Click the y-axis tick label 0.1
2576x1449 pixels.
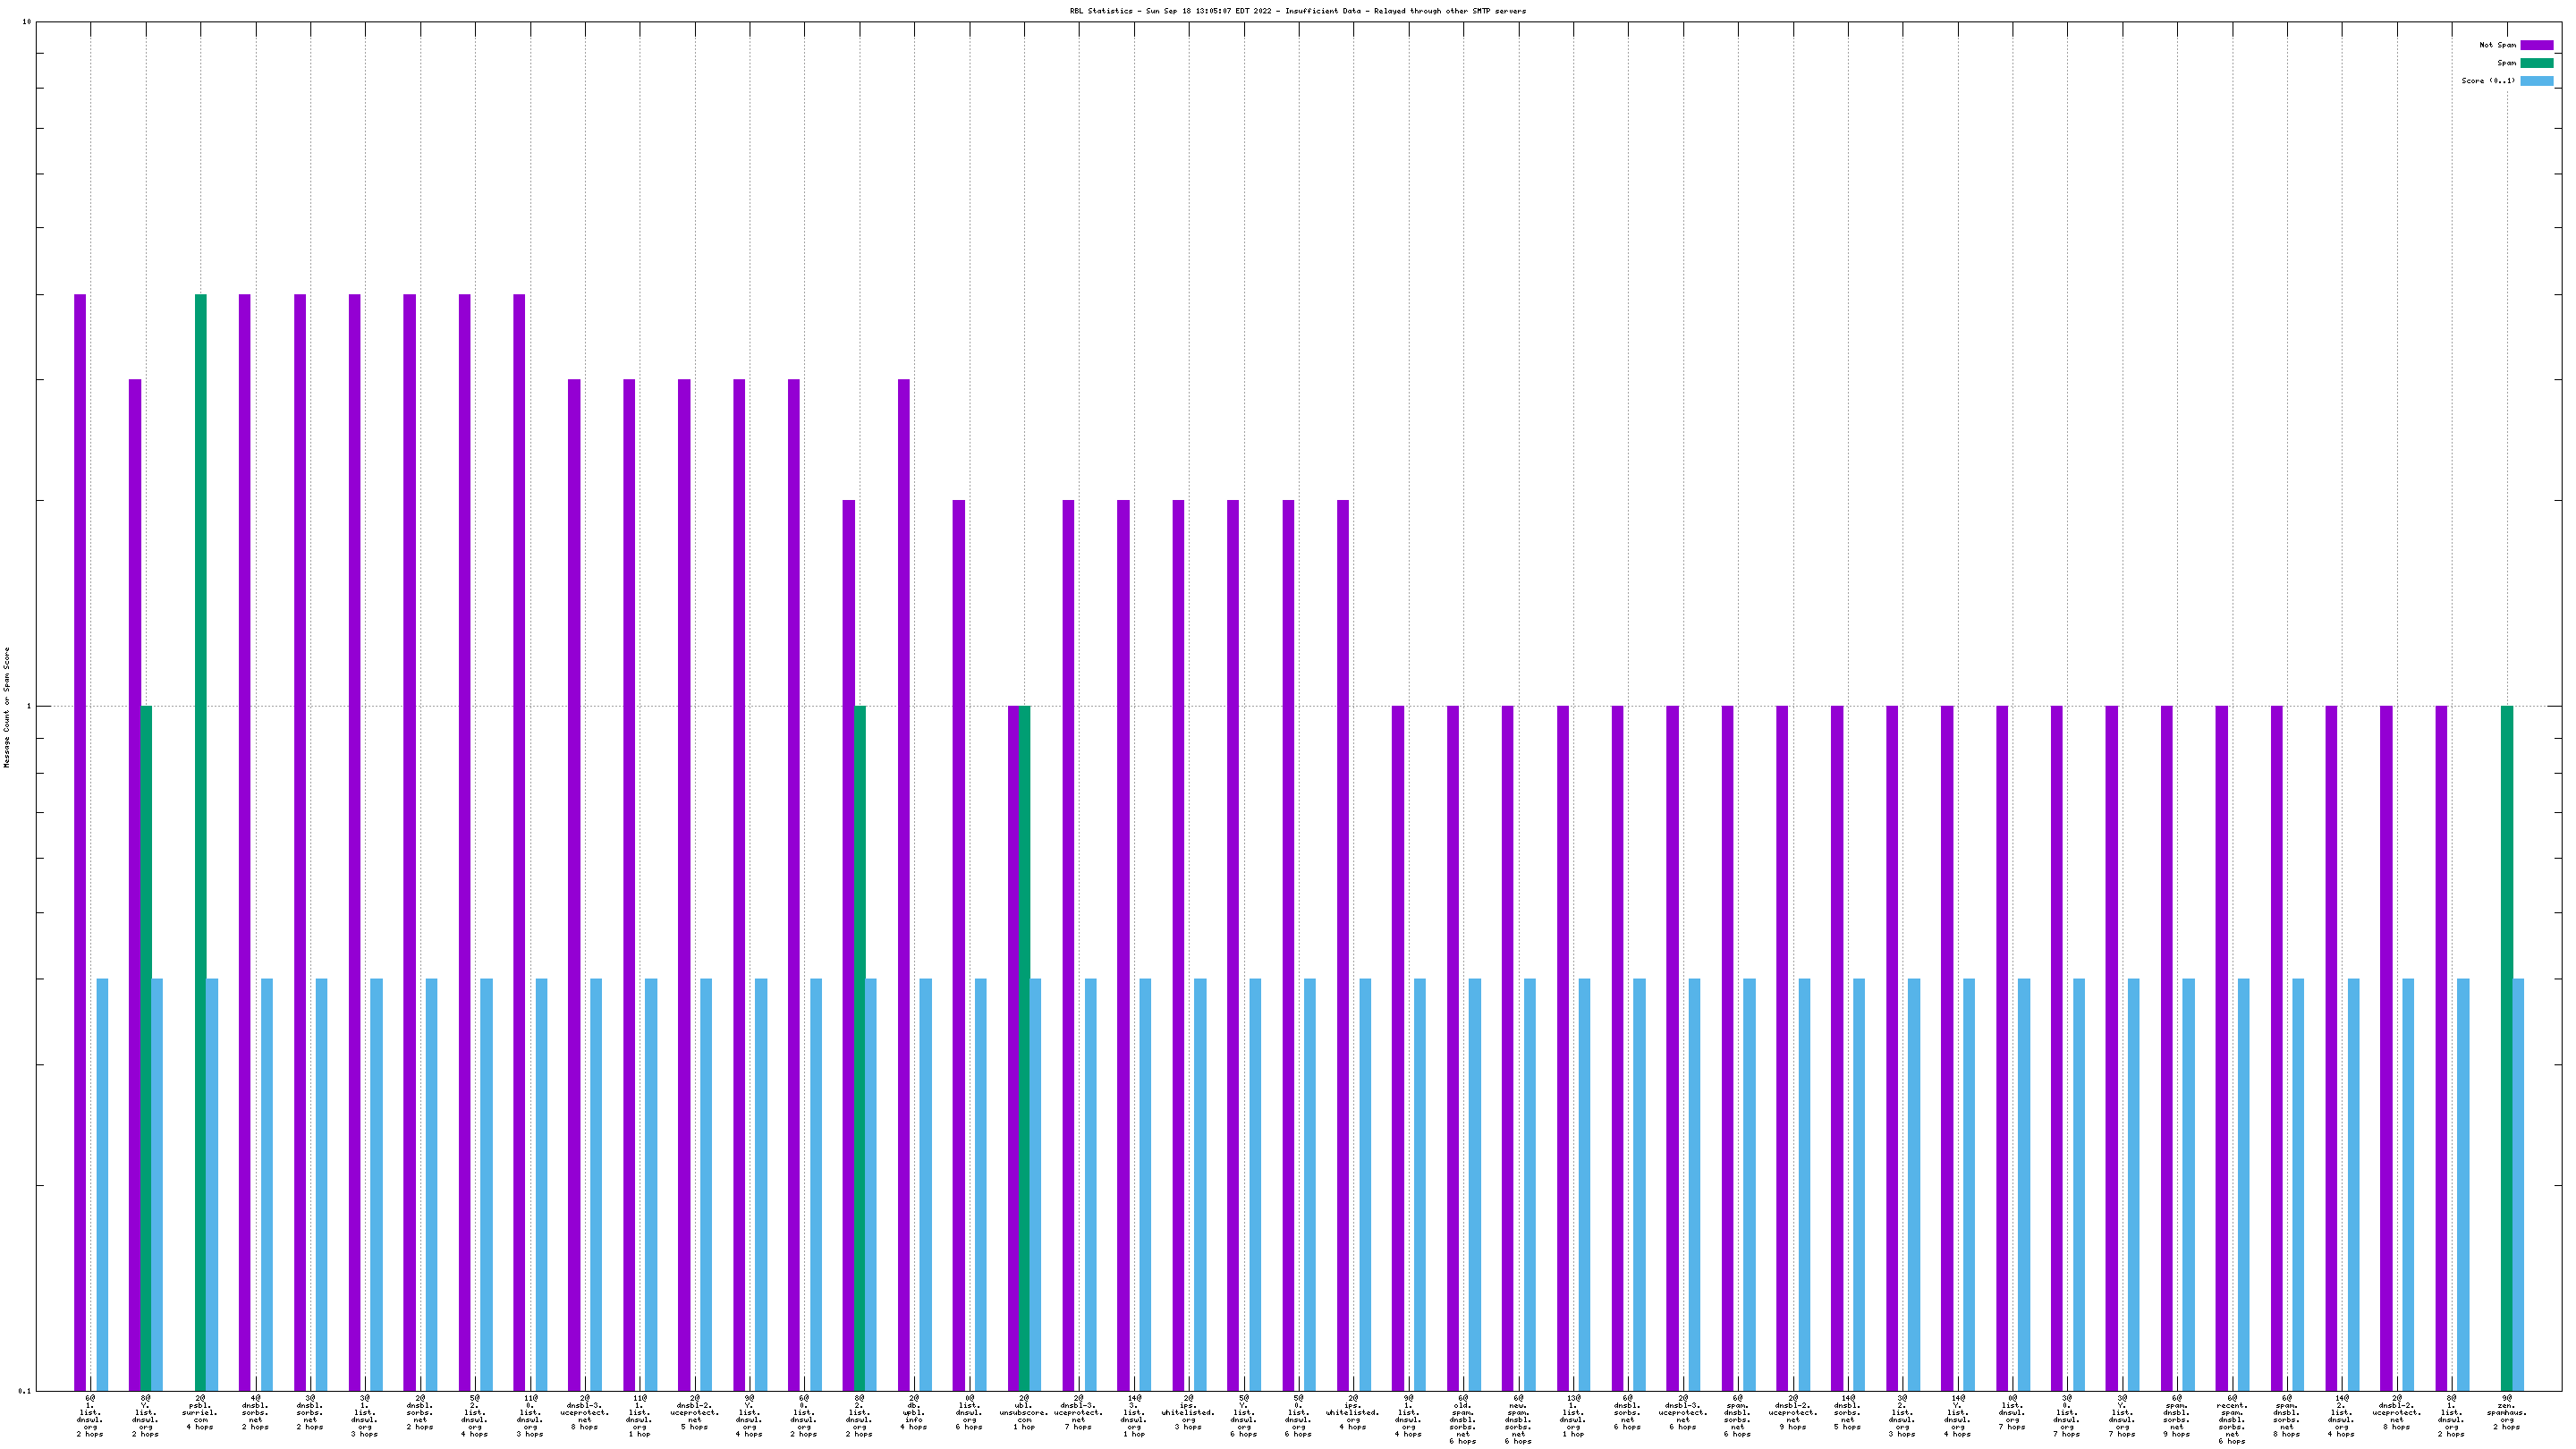point(25,1391)
